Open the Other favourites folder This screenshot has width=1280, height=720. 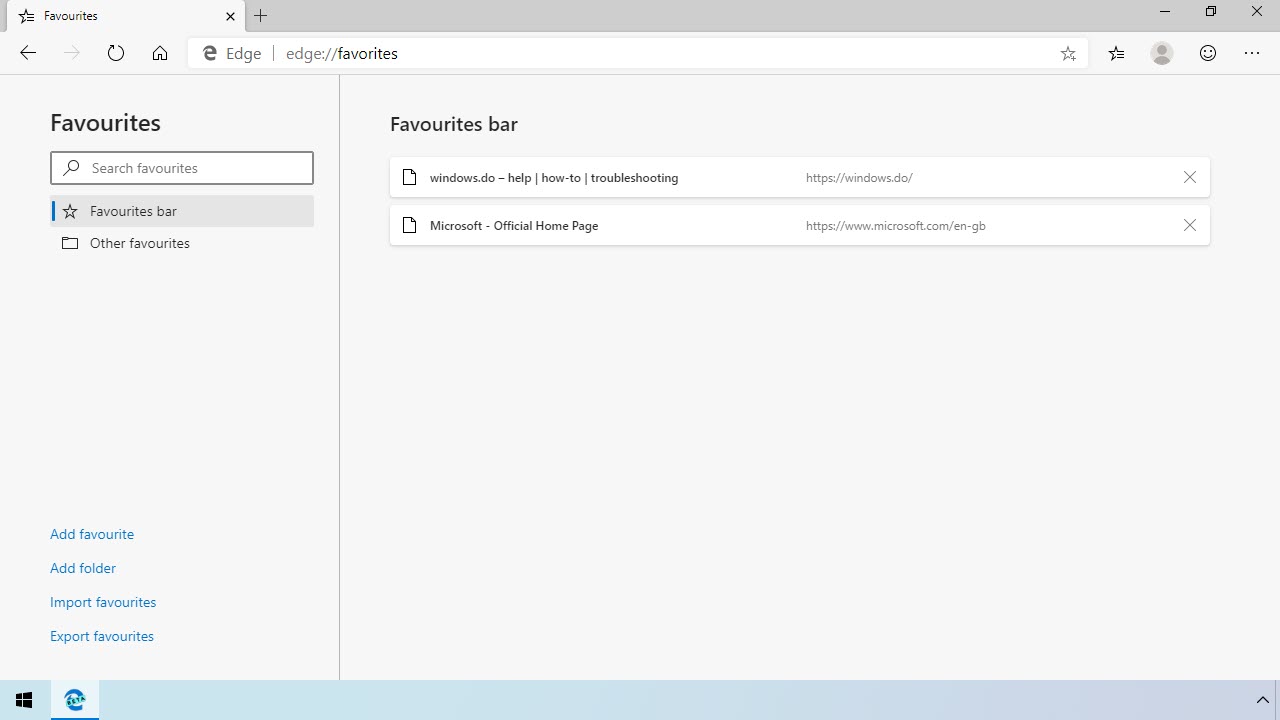pos(139,243)
